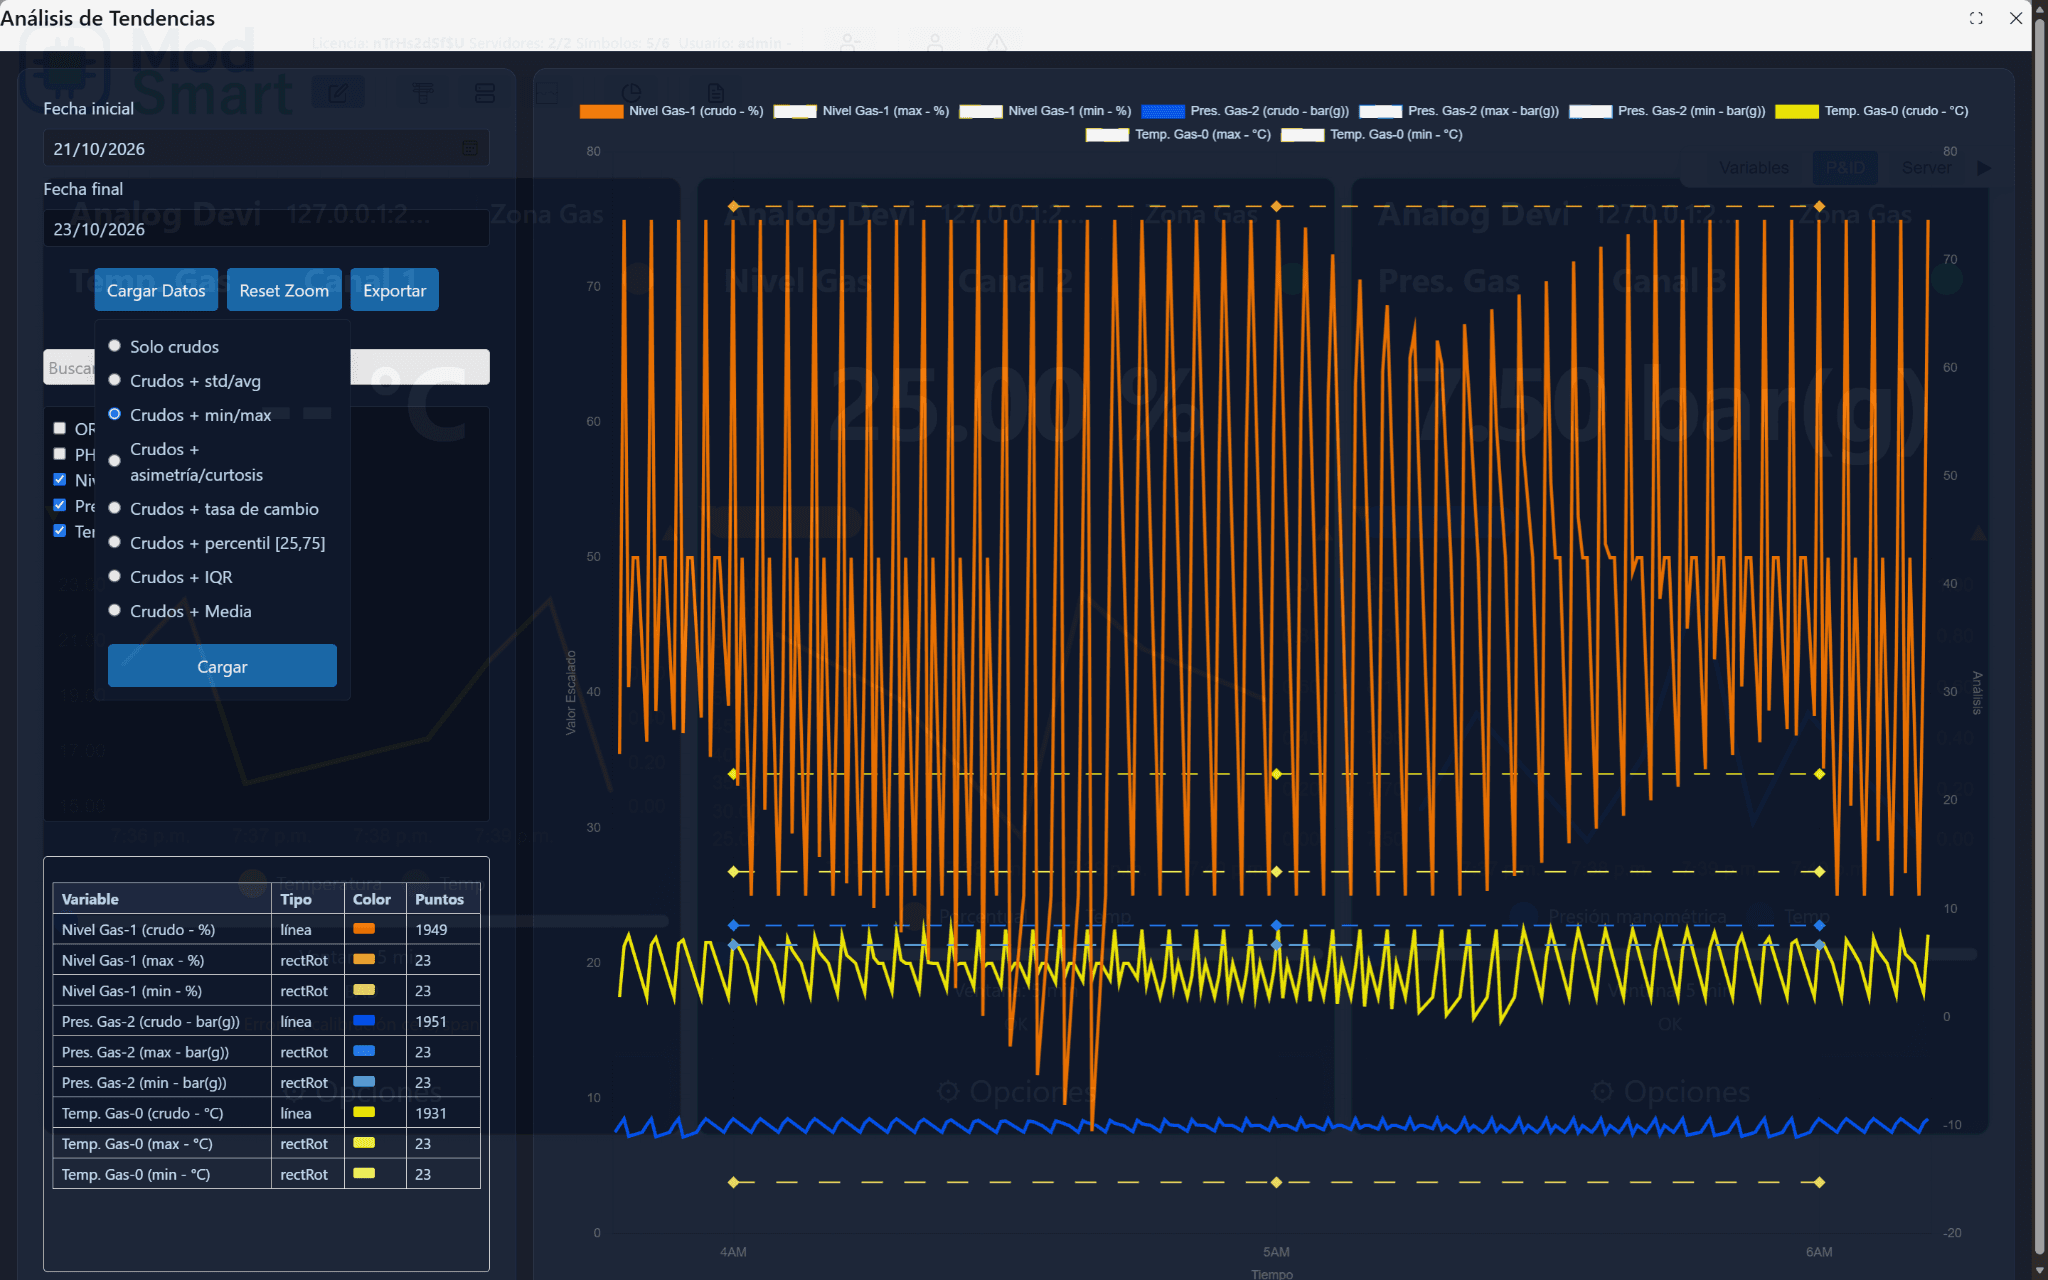
Task: Toggle Nivel Gas-1 (crudo - %) legend swatch
Action: click(x=601, y=111)
